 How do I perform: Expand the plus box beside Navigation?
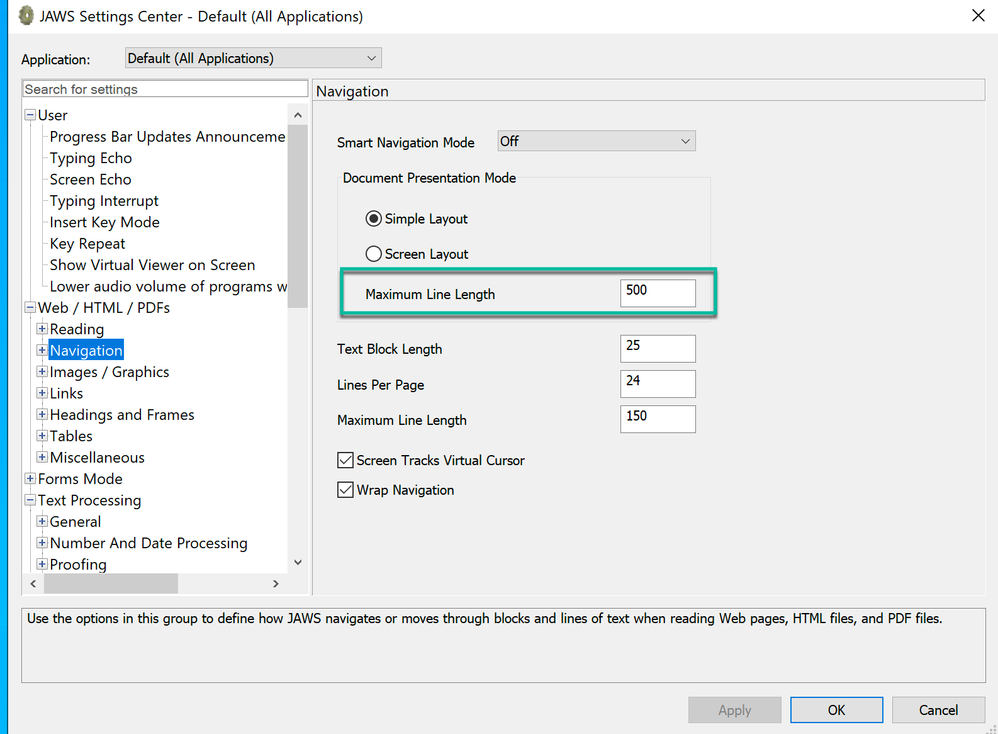[x=42, y=350]
